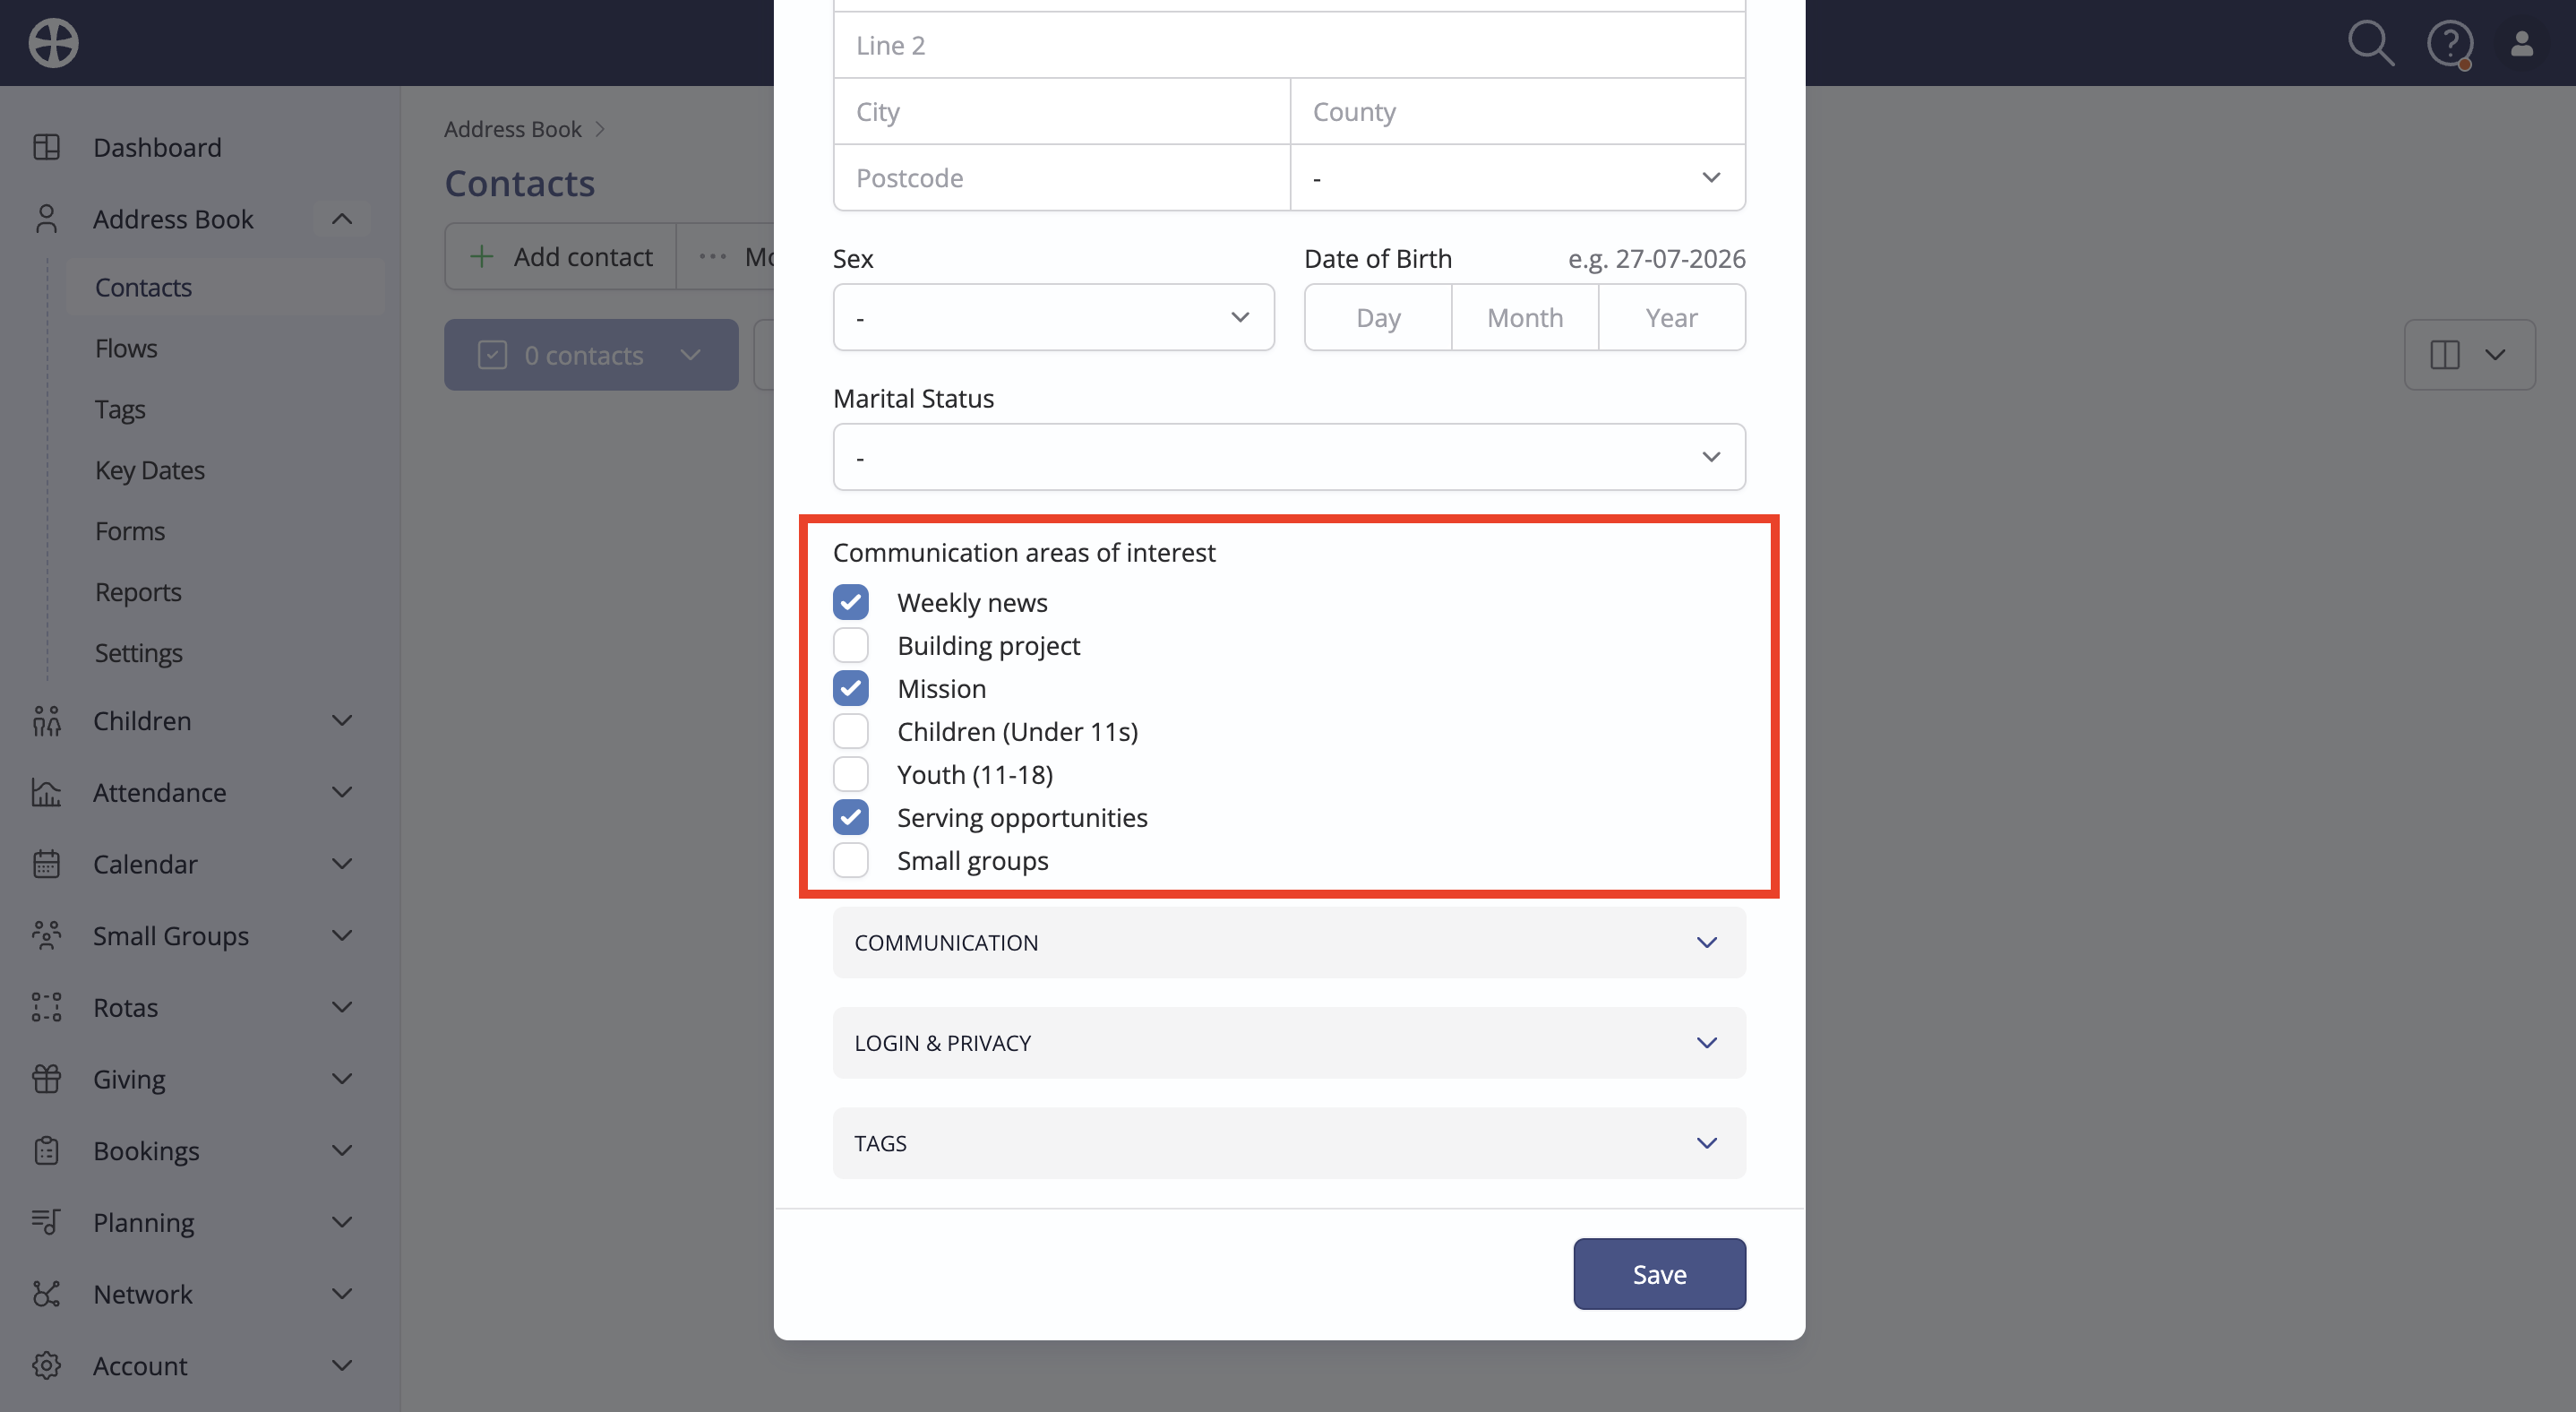Click the Calendar sidebar icon

pyautogui.click(x=46, y=863)
